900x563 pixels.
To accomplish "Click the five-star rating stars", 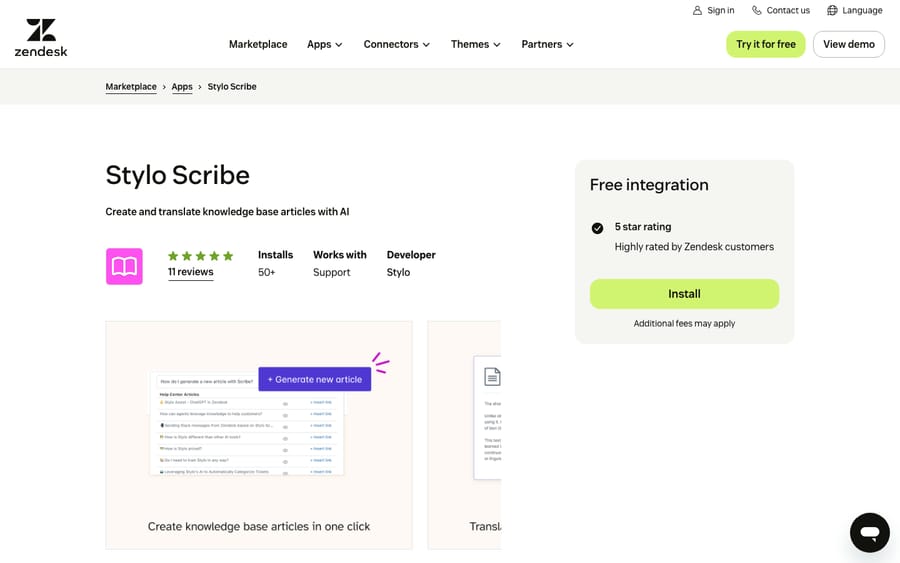I will (200, 256).
